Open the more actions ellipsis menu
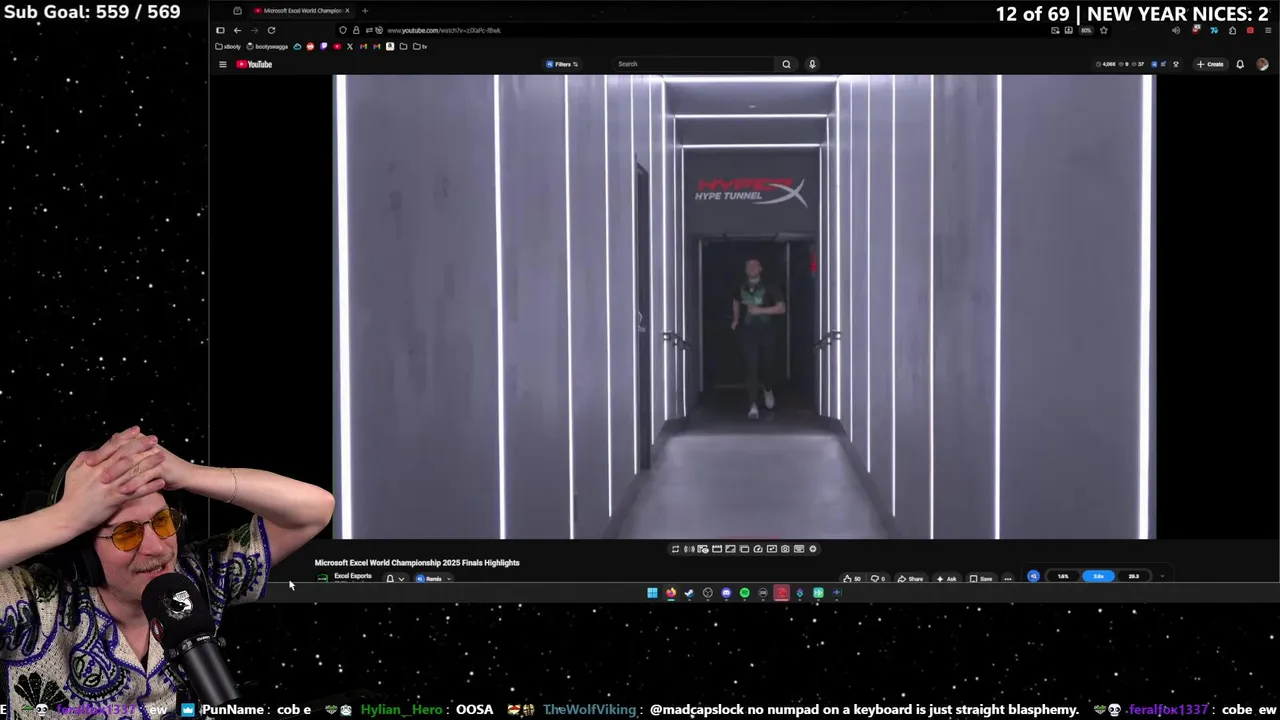Image resolution: width=1280 pixels, height=720 pixels. 1008,579
